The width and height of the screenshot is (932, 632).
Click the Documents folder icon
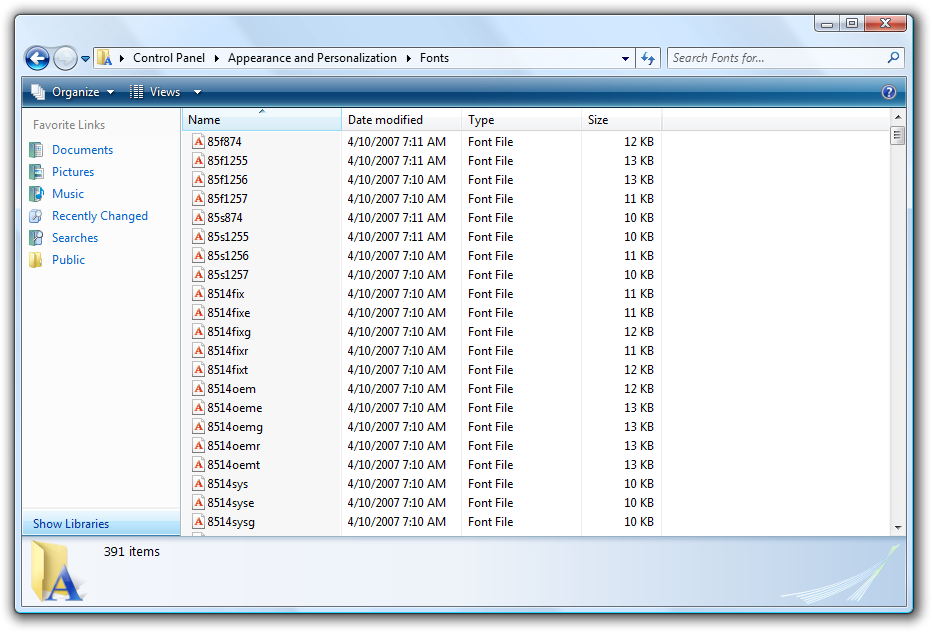pos(36,150)
